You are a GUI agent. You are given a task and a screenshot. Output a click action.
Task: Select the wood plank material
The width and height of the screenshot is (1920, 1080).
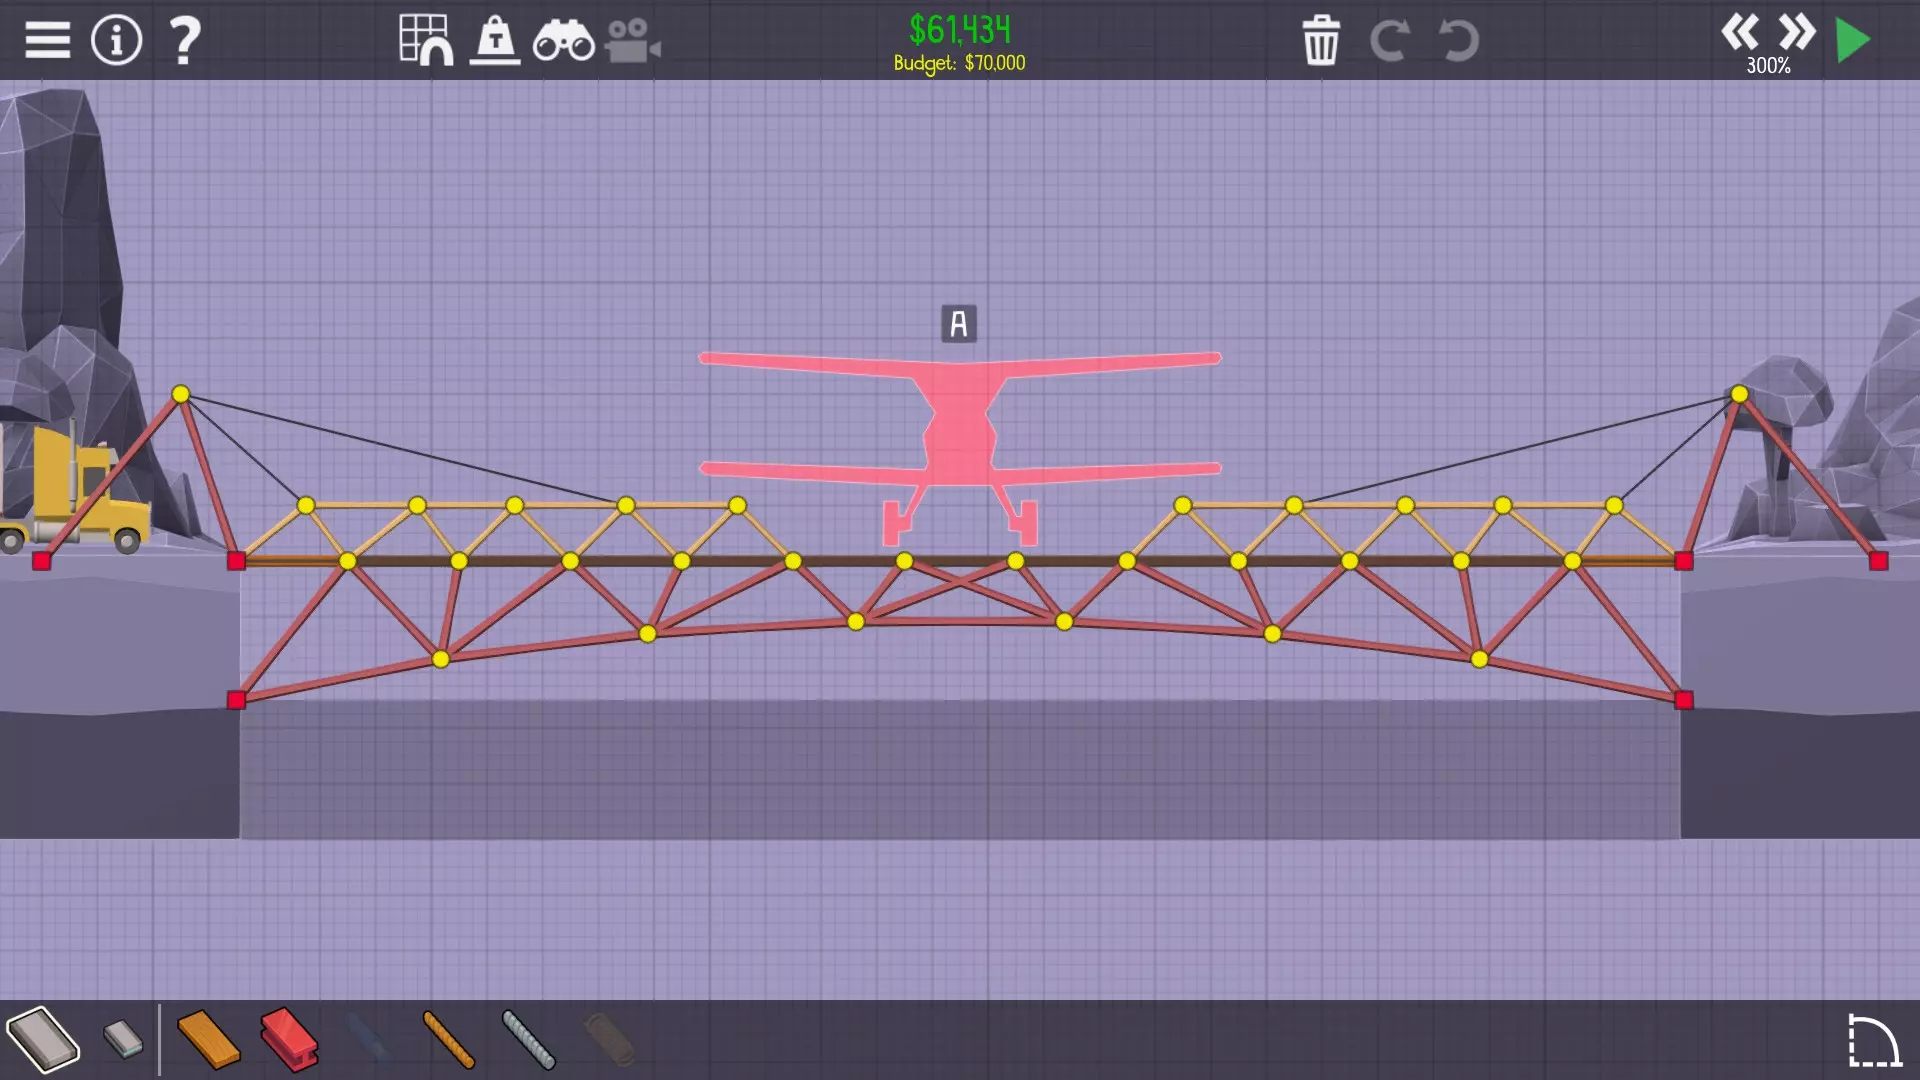[208, 1039]
